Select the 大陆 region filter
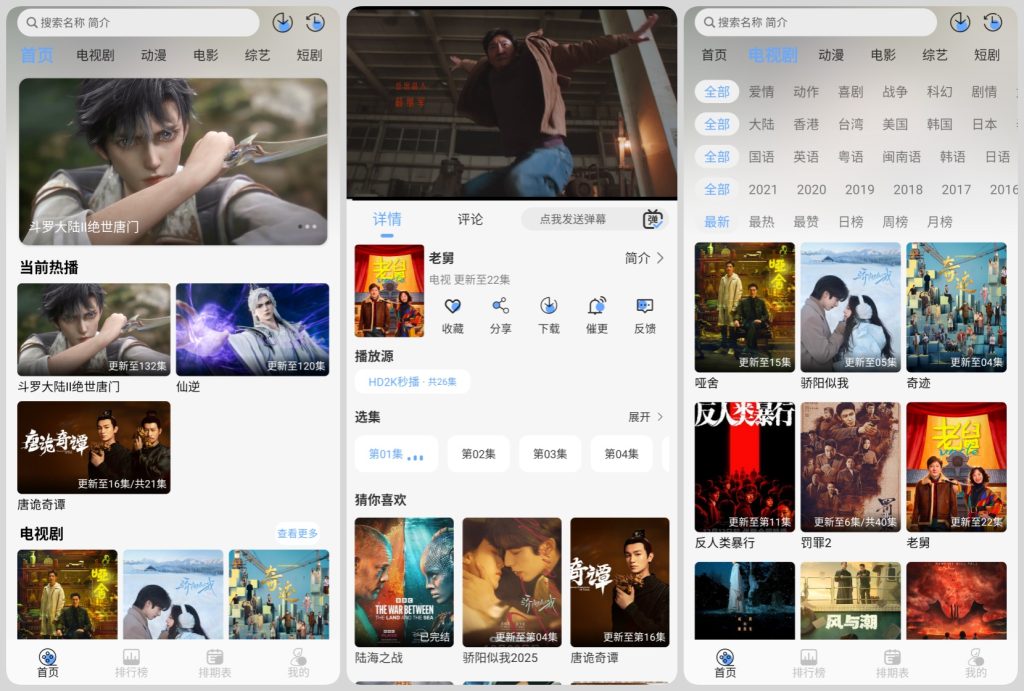 click(761, 124)
